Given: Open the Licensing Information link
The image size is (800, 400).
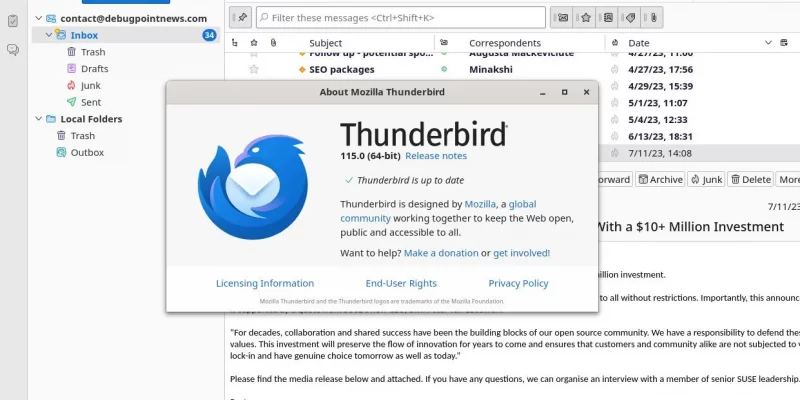Looking at the screenshot, I should click(265, 284).
